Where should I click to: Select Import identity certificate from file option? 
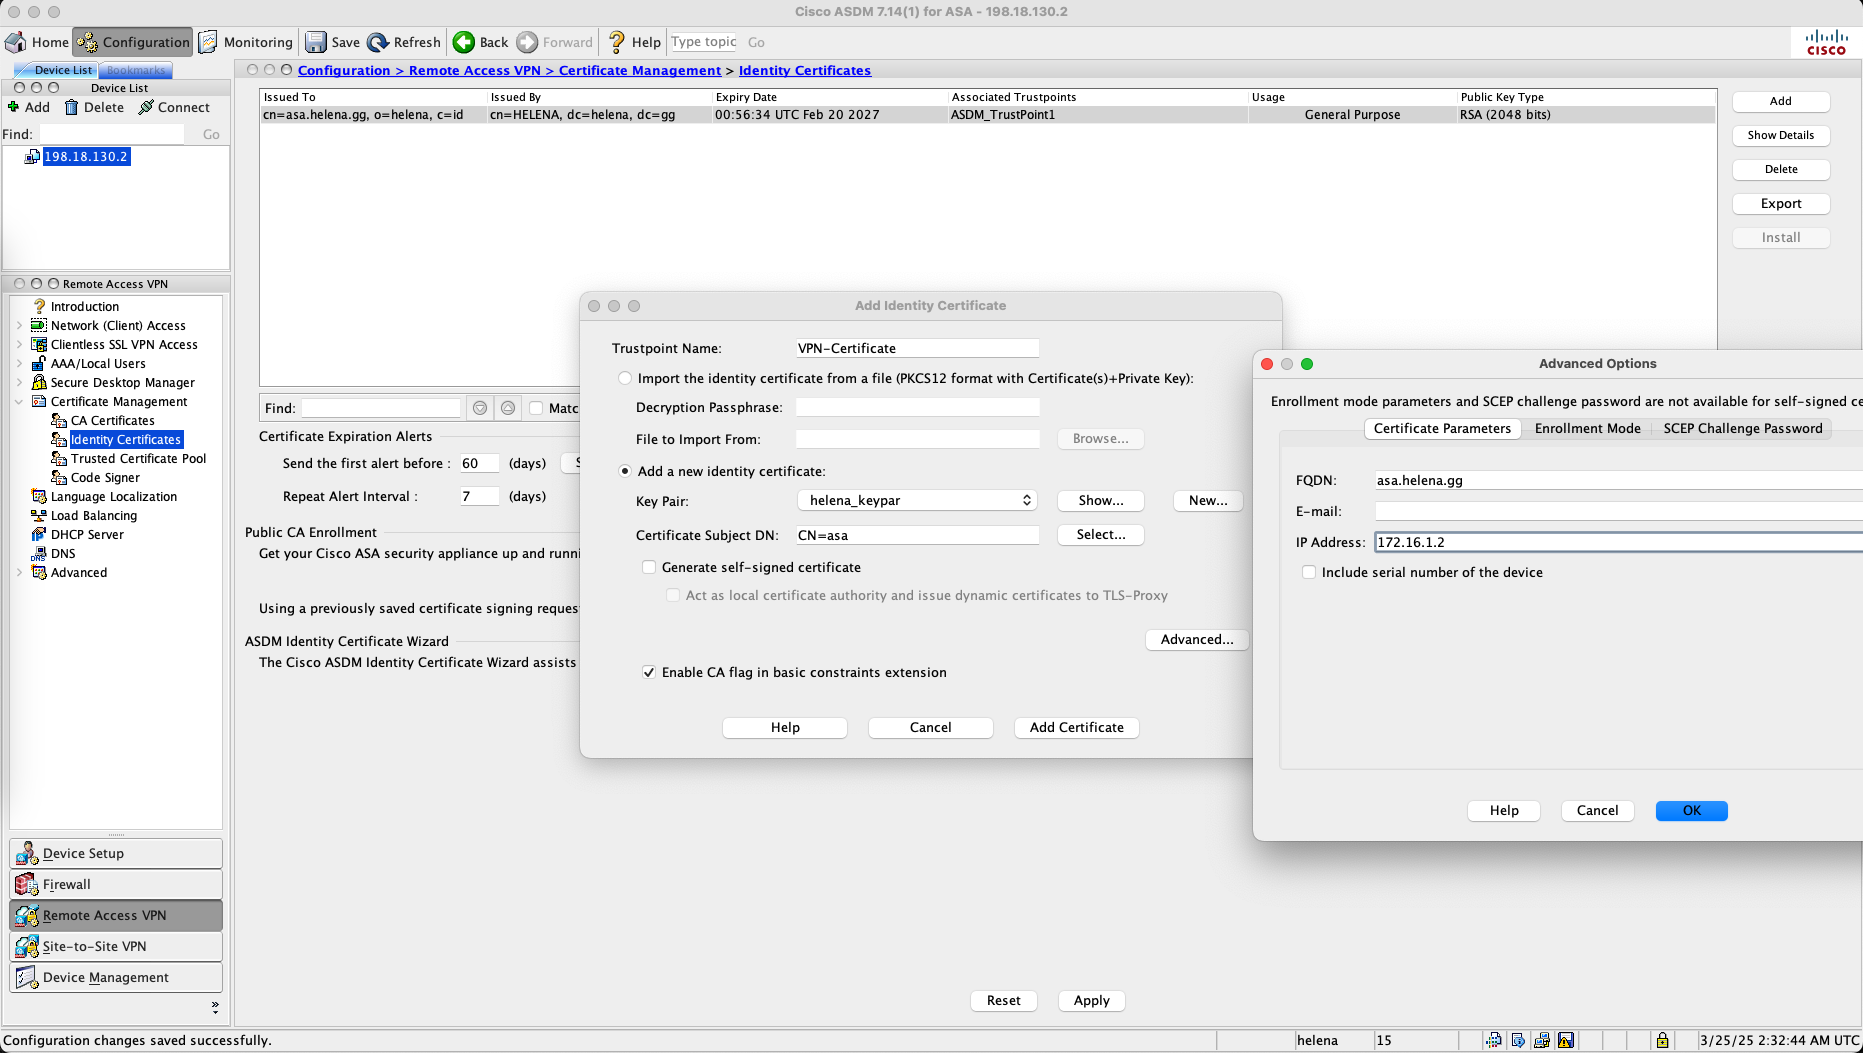point(625,378)
